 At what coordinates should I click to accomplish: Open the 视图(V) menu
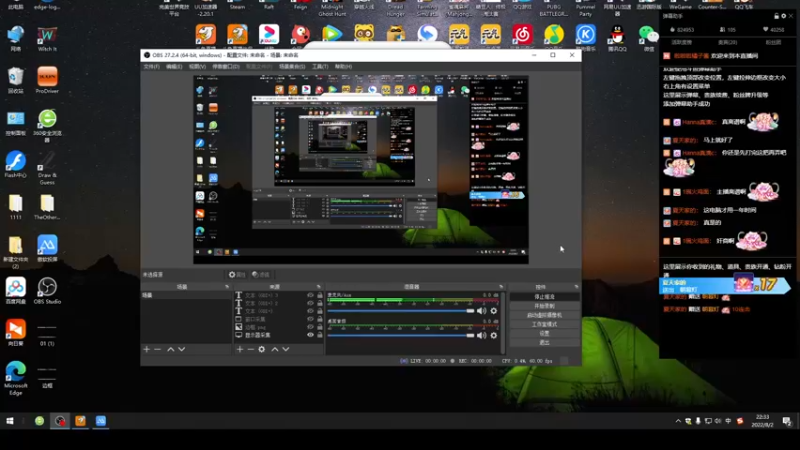click(197, 66)
